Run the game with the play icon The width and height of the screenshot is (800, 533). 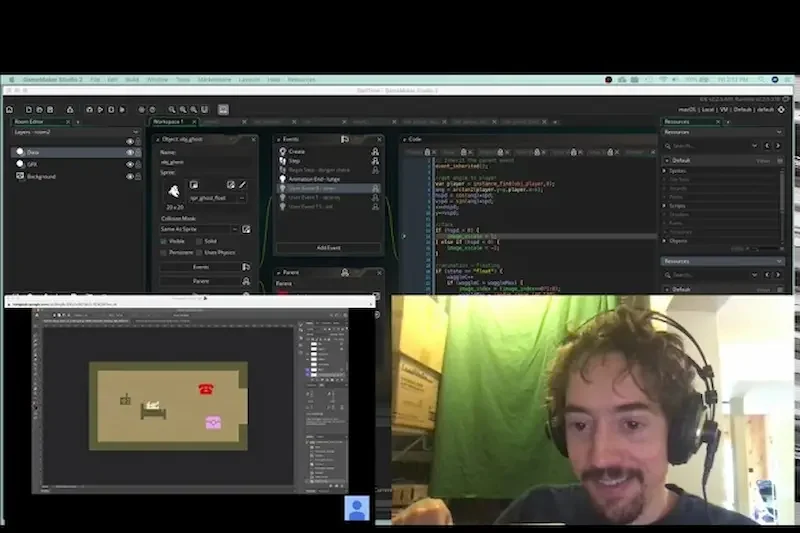(x=101, y=110)
